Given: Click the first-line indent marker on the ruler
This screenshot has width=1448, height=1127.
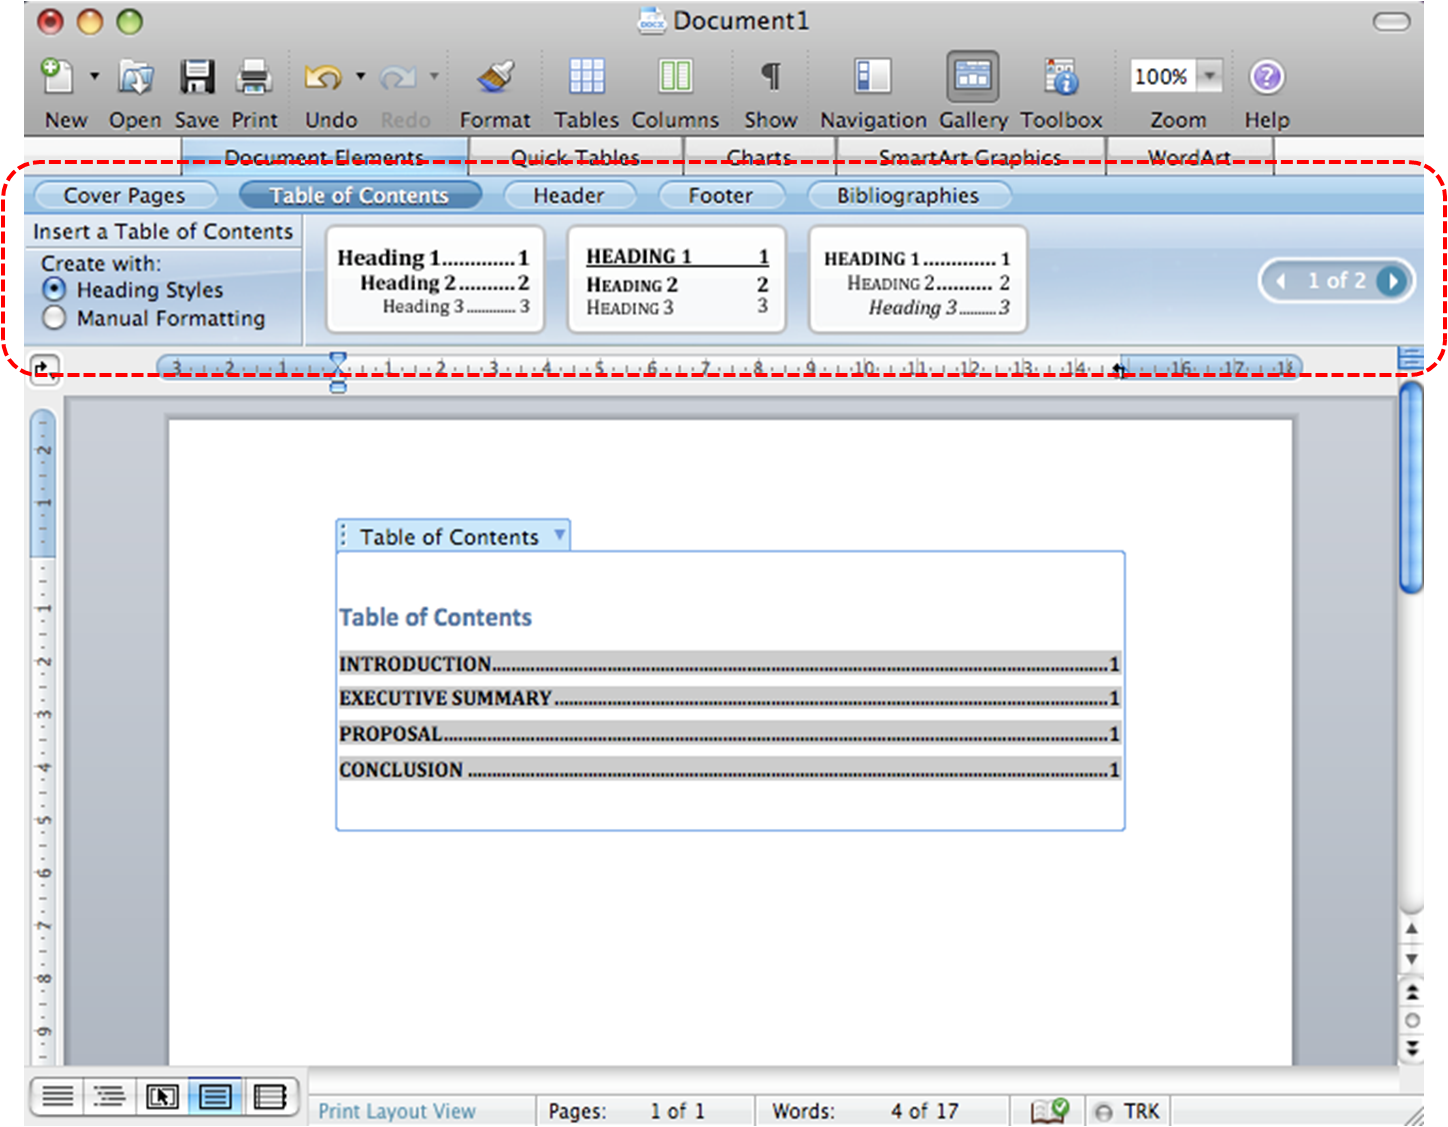Looking at the screenshot, I should [x=338, y=358].
